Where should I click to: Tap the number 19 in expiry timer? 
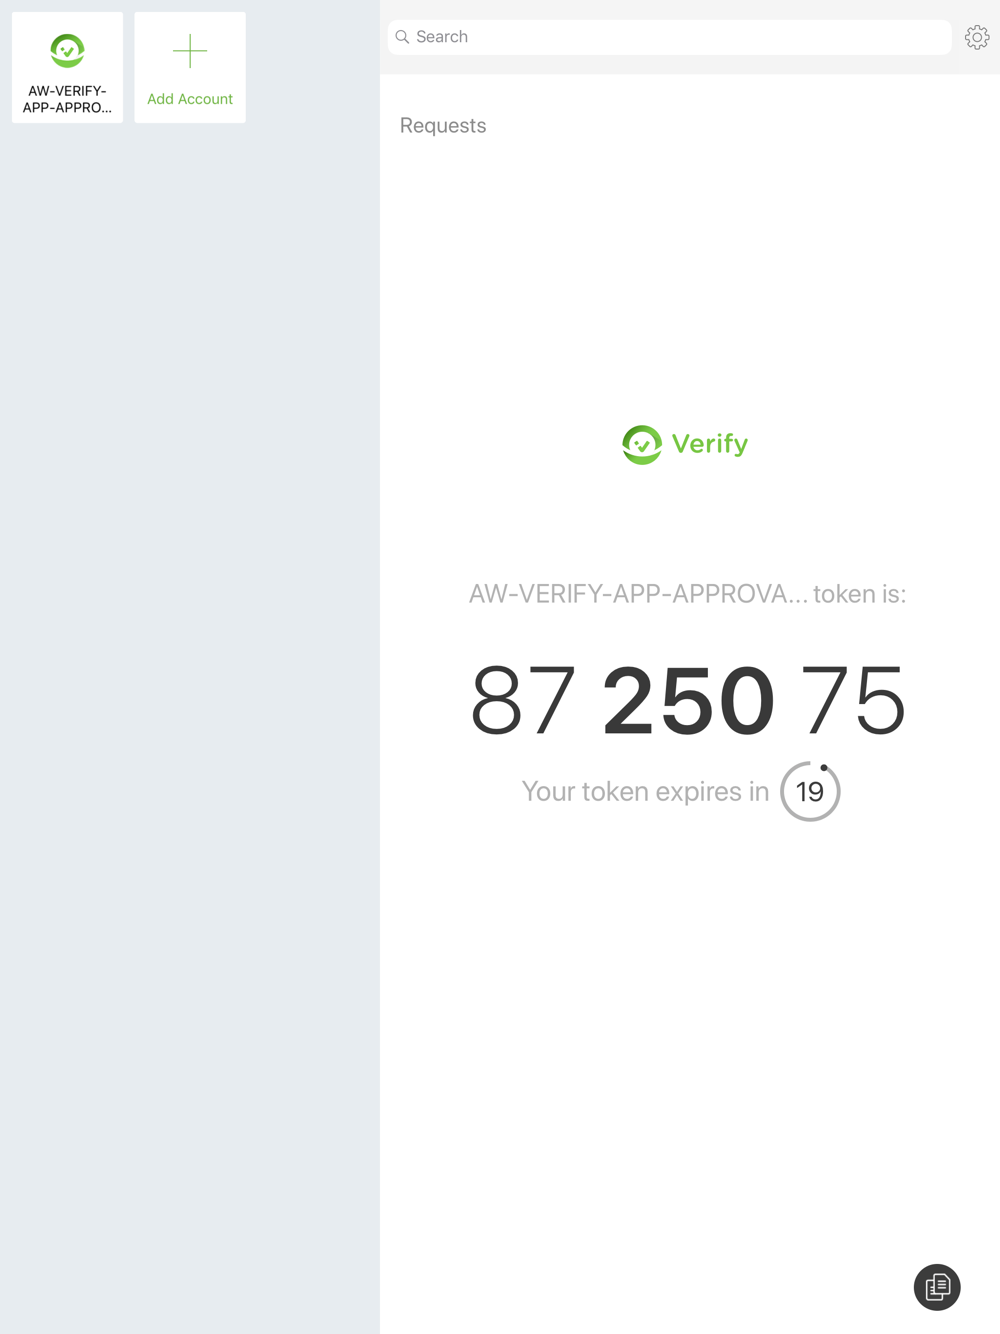(x=810, y=792)
